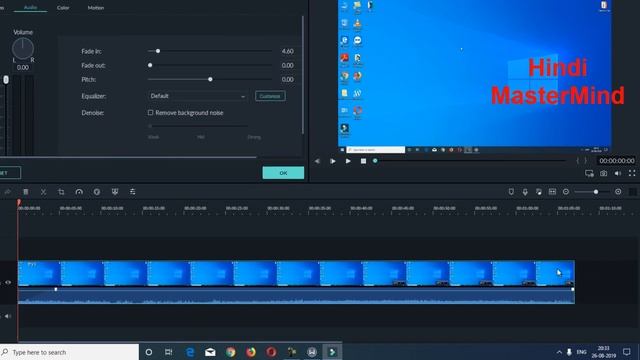The height and width of the screenshot is (360, 640).
Task: Stop the preview playback
Action: click(x=363, y=161)
